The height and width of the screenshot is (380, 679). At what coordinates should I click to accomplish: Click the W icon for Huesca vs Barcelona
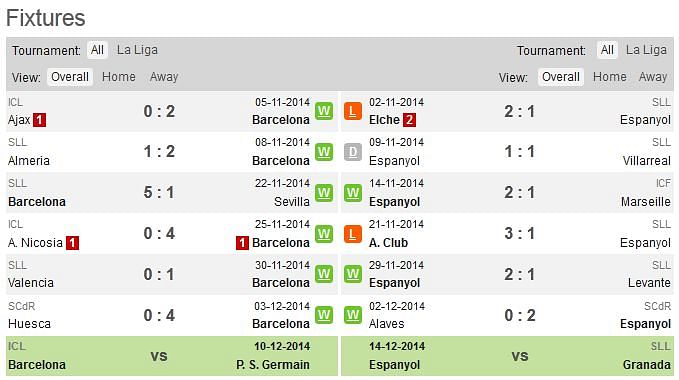(x=324, y=315)
